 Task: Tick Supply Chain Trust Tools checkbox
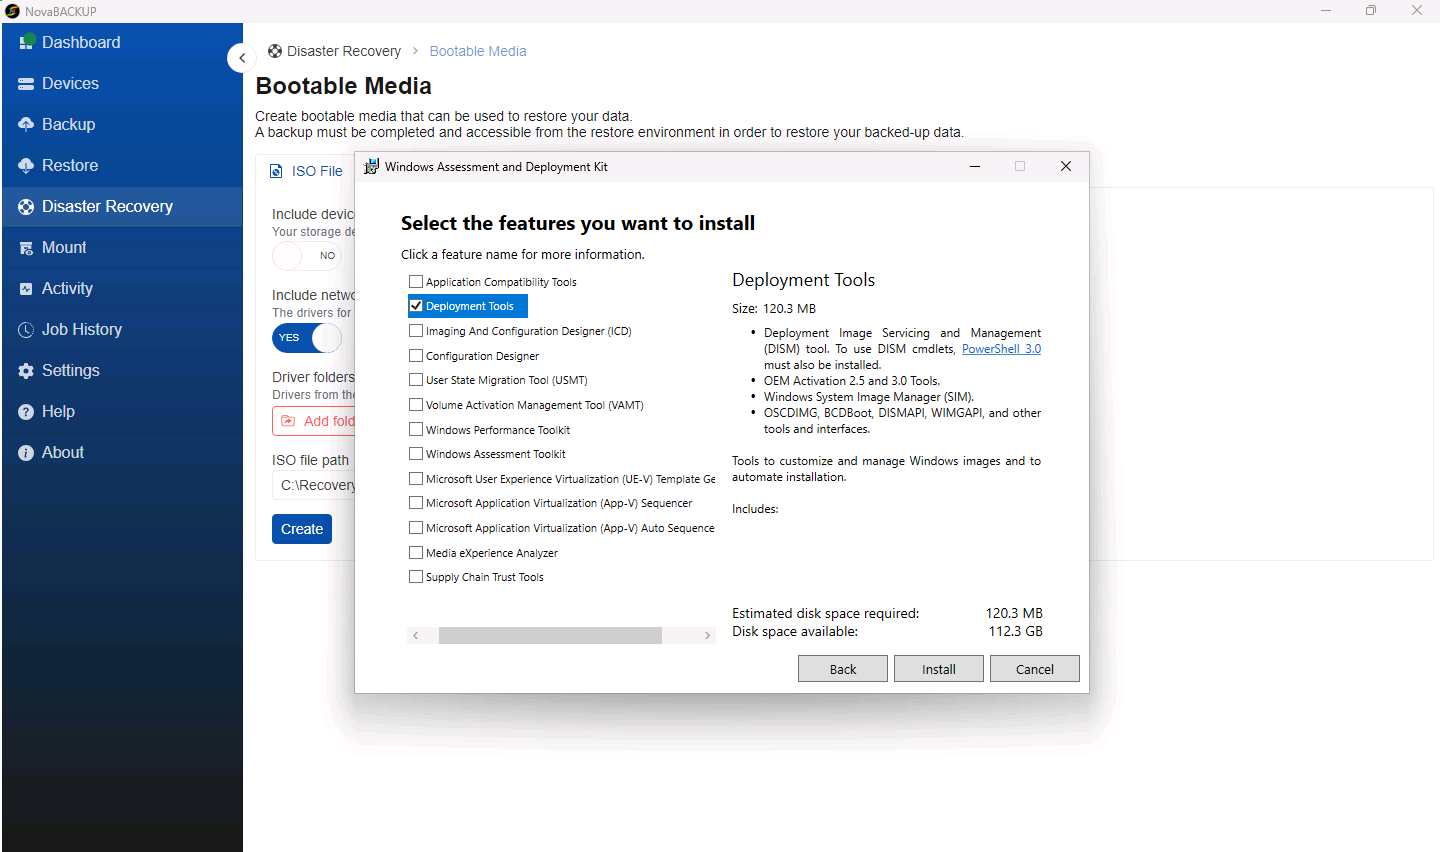pos(416,577)
